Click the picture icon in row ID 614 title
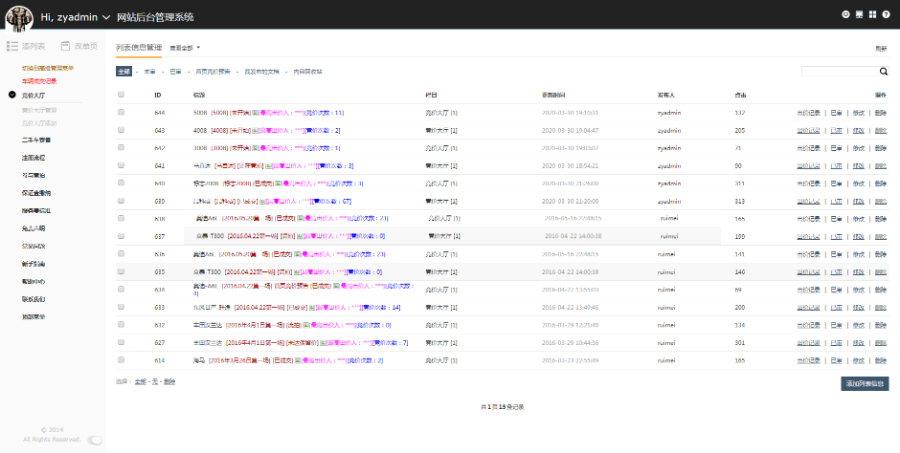Viewport: 900px width, 453px height. click(x=297, y=361)
